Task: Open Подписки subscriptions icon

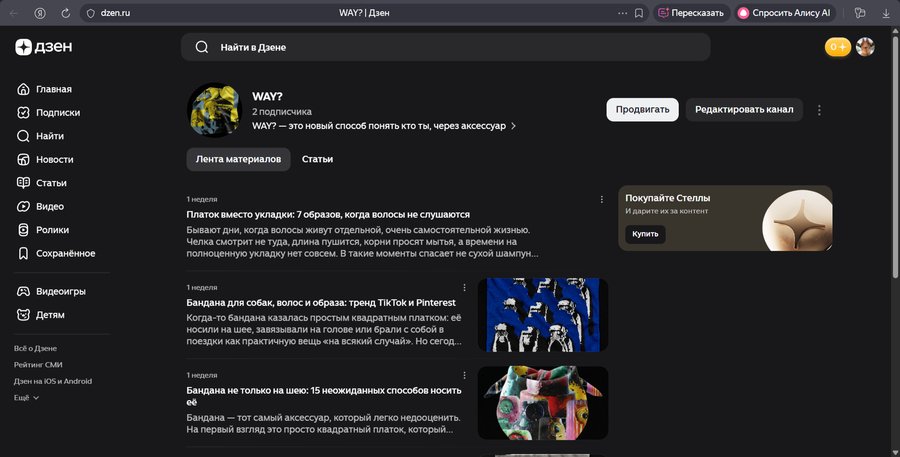Action: pos(23,113)
